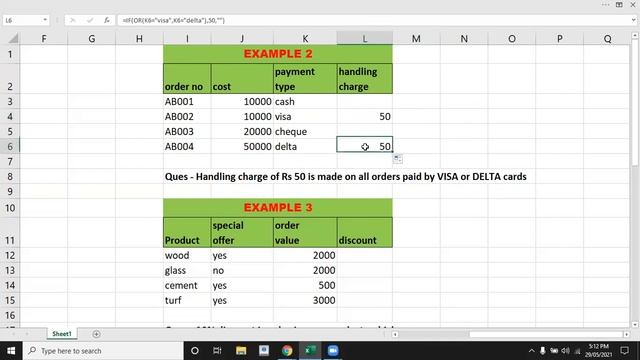Select column N header
The width and height of the screenshot is (640, 360).
[464, 39]
